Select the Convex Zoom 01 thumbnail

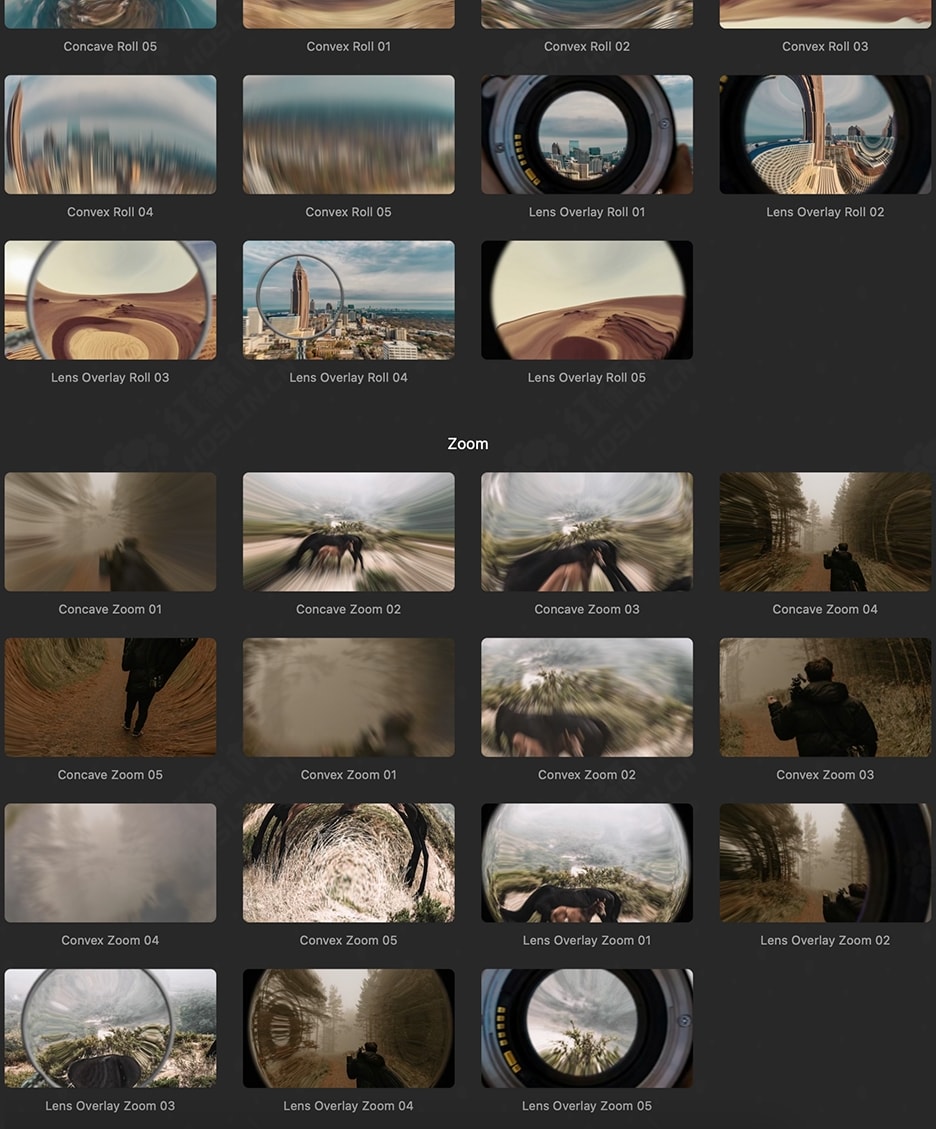coord(348,698)
